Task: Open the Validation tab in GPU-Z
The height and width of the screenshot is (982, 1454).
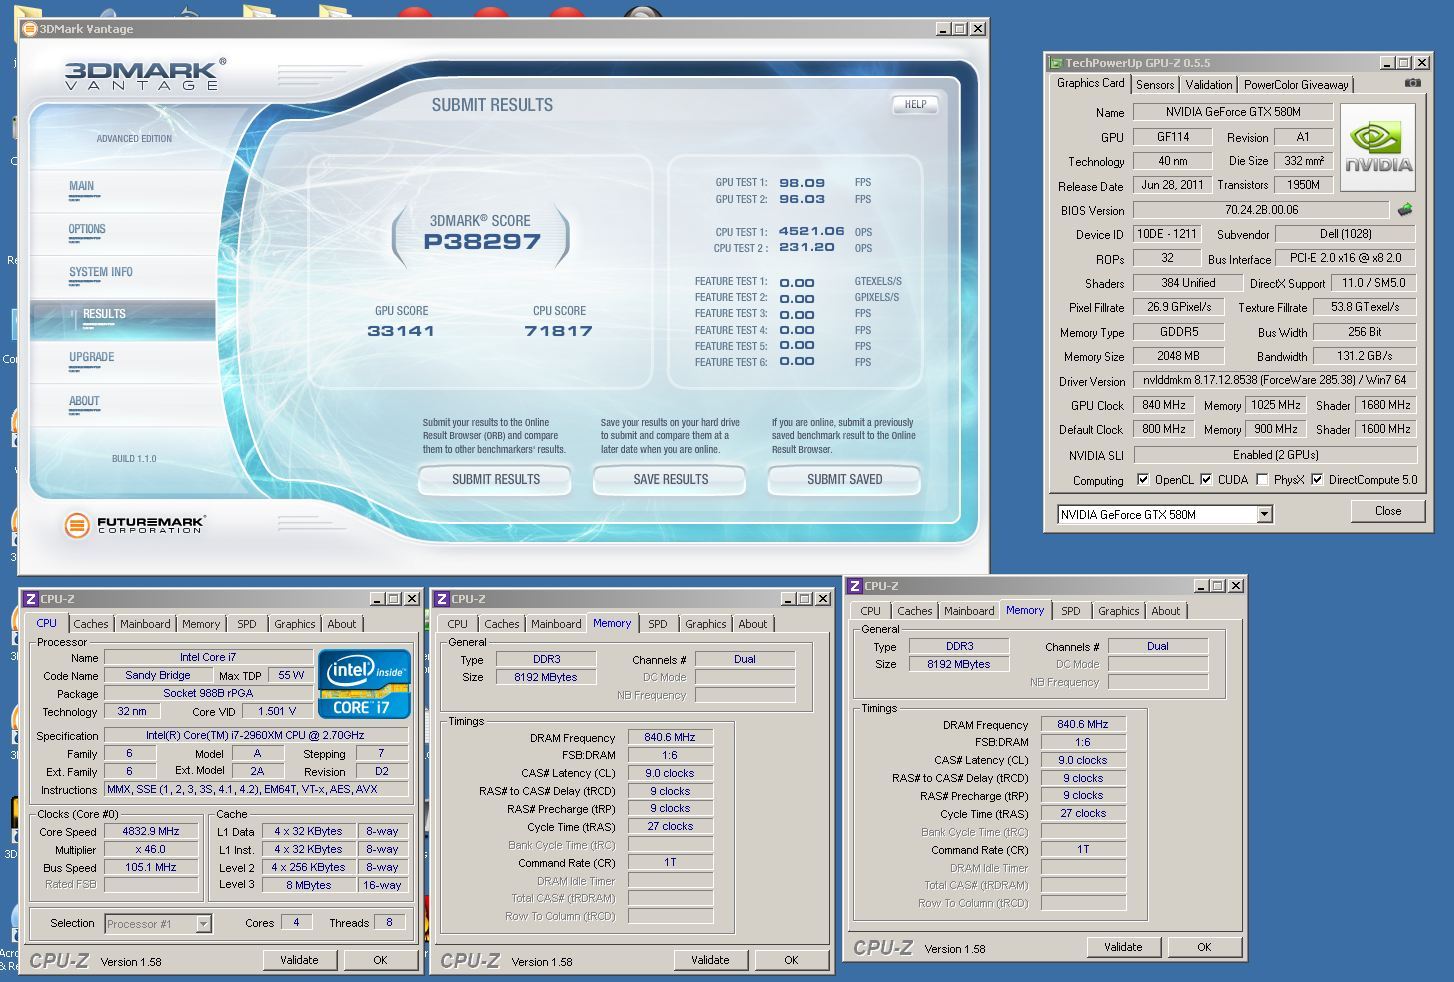Action: click(x=1209, y=85)
